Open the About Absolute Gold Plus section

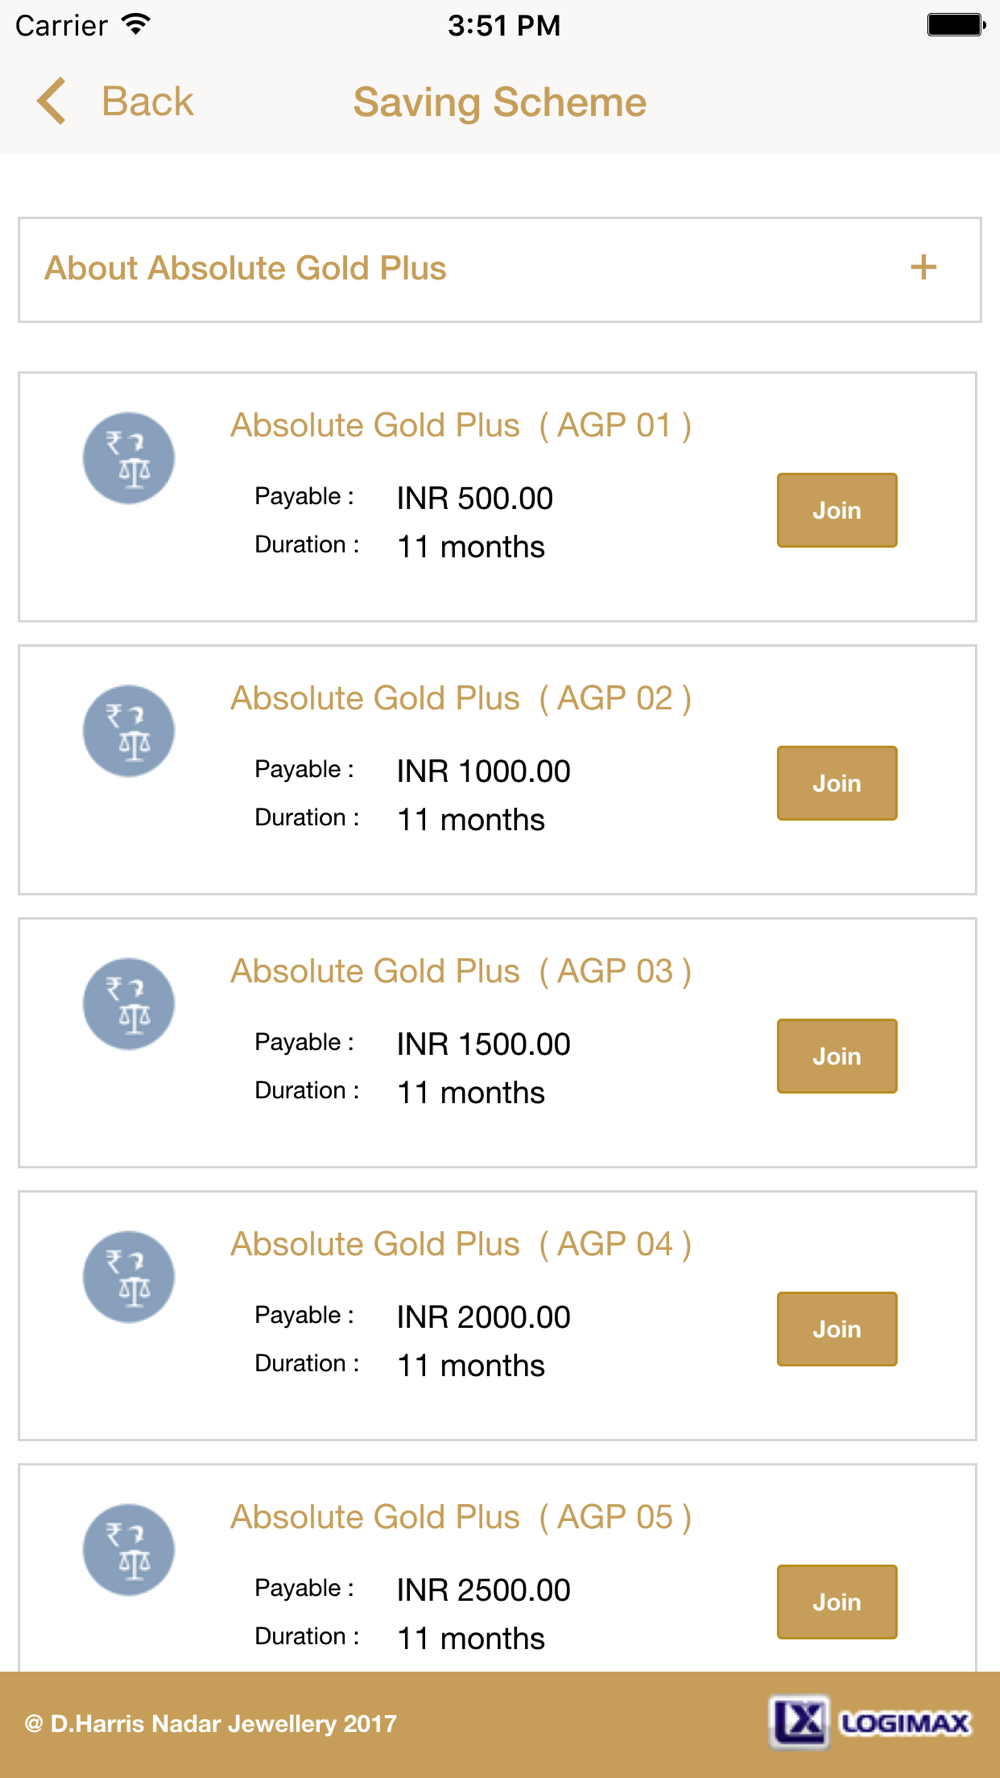[x=245, y=268]
